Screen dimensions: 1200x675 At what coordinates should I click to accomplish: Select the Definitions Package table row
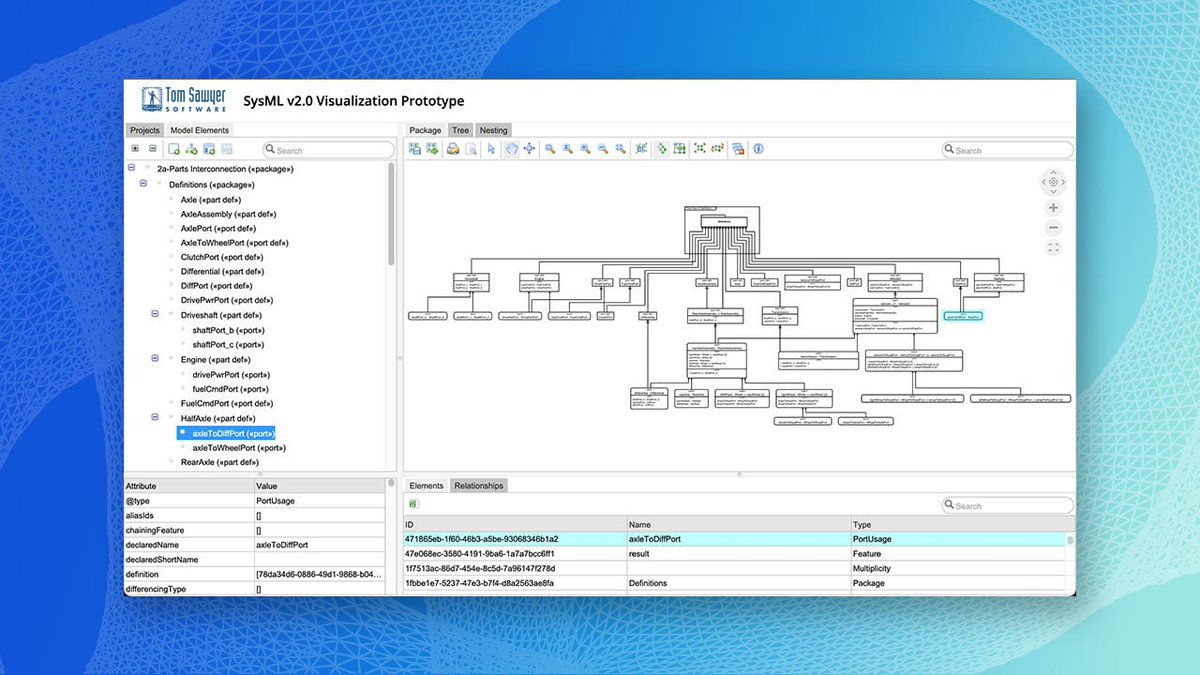pyautogui.click(x=735, y=583)
